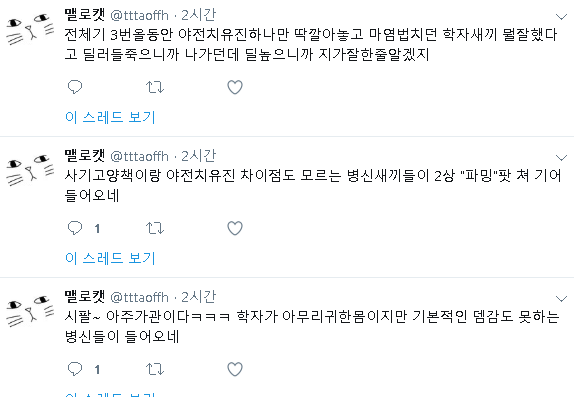The image size is (574, 397).
Task: Open '이 스레드 보기' under first tweet
Action: click(x=110, y=117)
